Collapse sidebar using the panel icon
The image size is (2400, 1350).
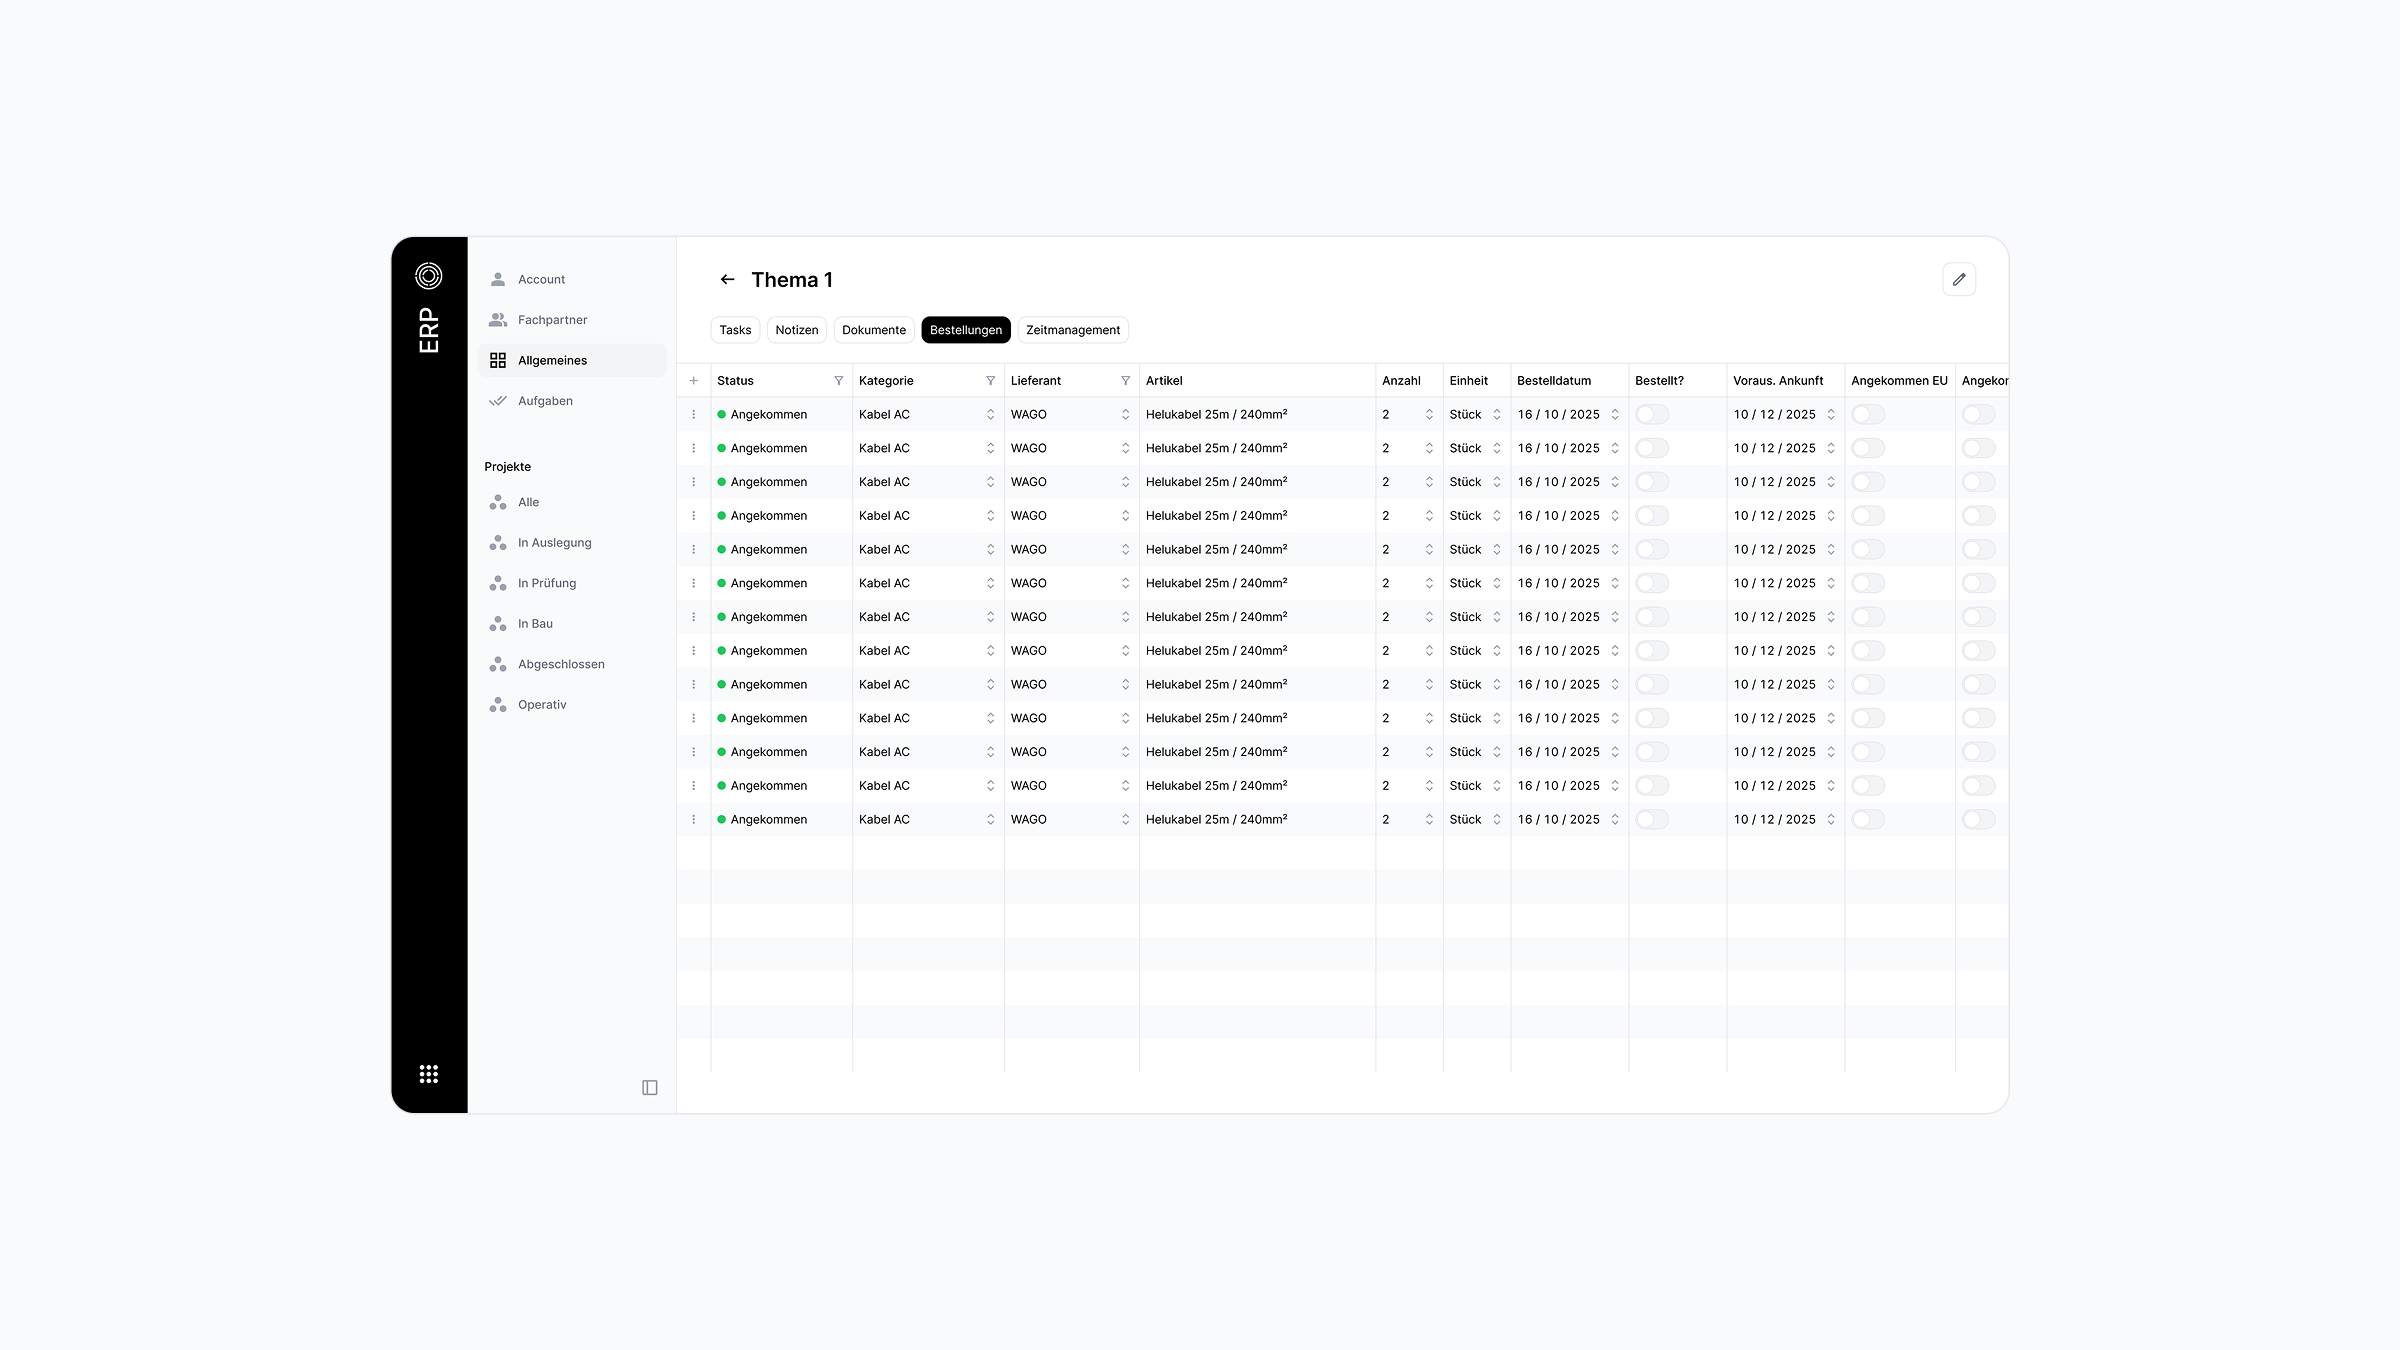[x=649, y=1088]
